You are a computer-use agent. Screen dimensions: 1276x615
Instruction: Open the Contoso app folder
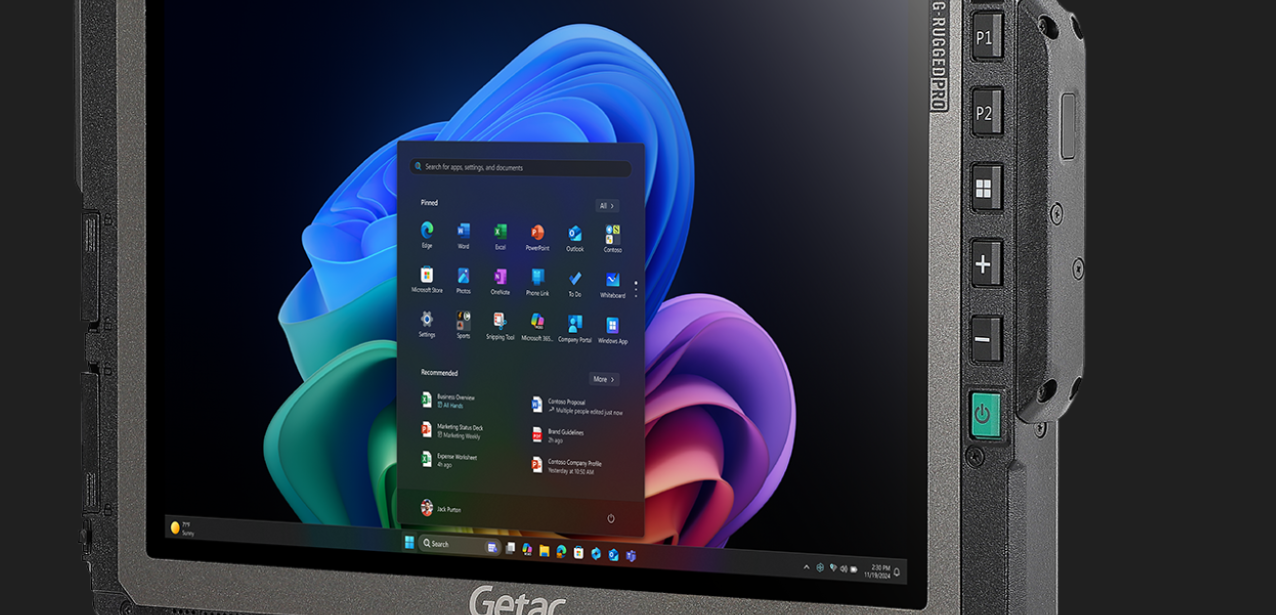(x=613, y=239)
